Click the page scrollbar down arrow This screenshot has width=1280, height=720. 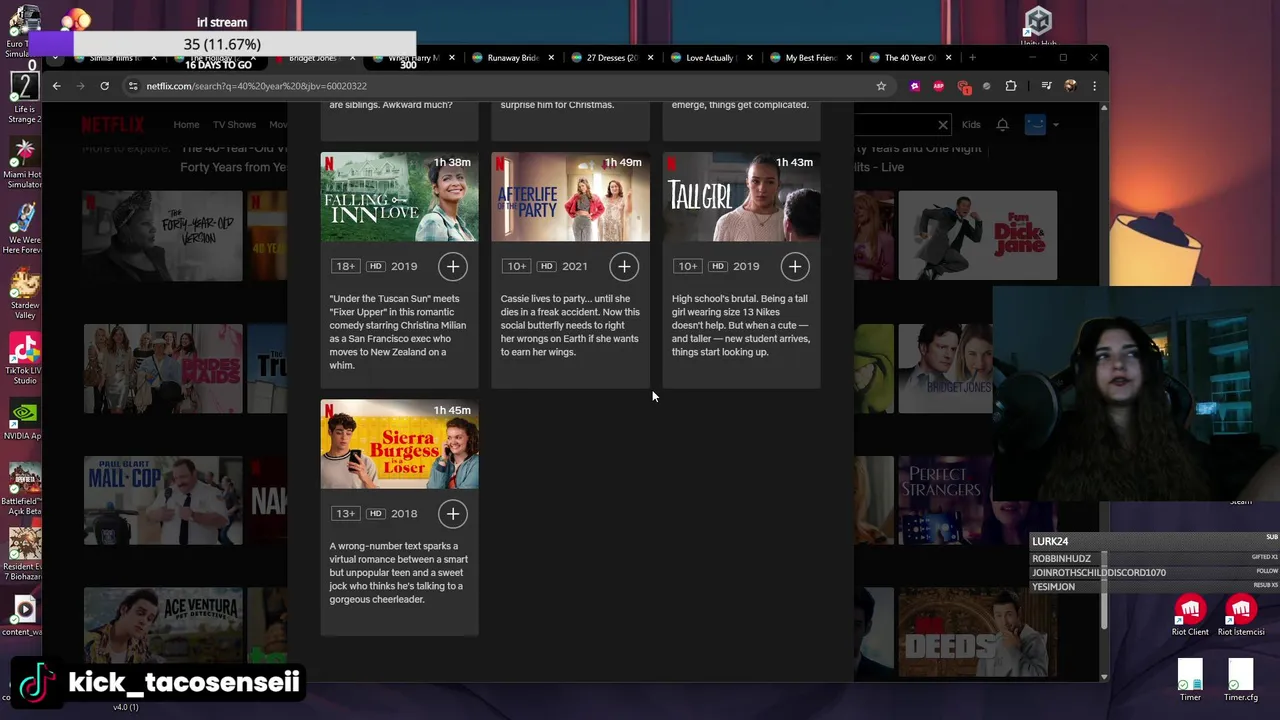coord(1104,677)
